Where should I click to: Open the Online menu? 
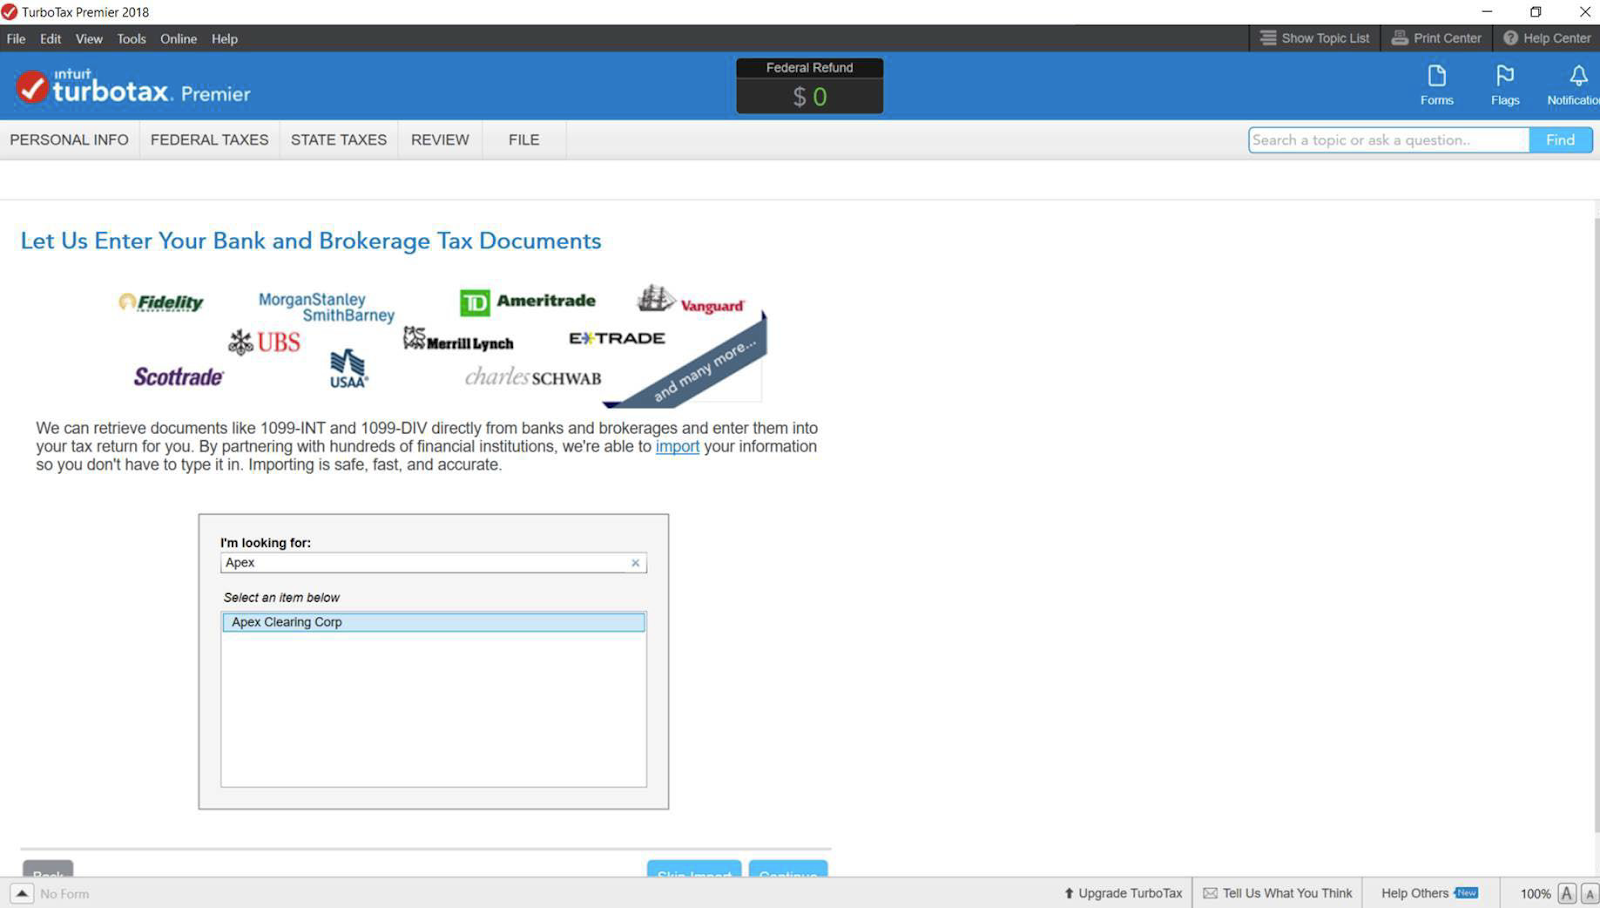178,38
